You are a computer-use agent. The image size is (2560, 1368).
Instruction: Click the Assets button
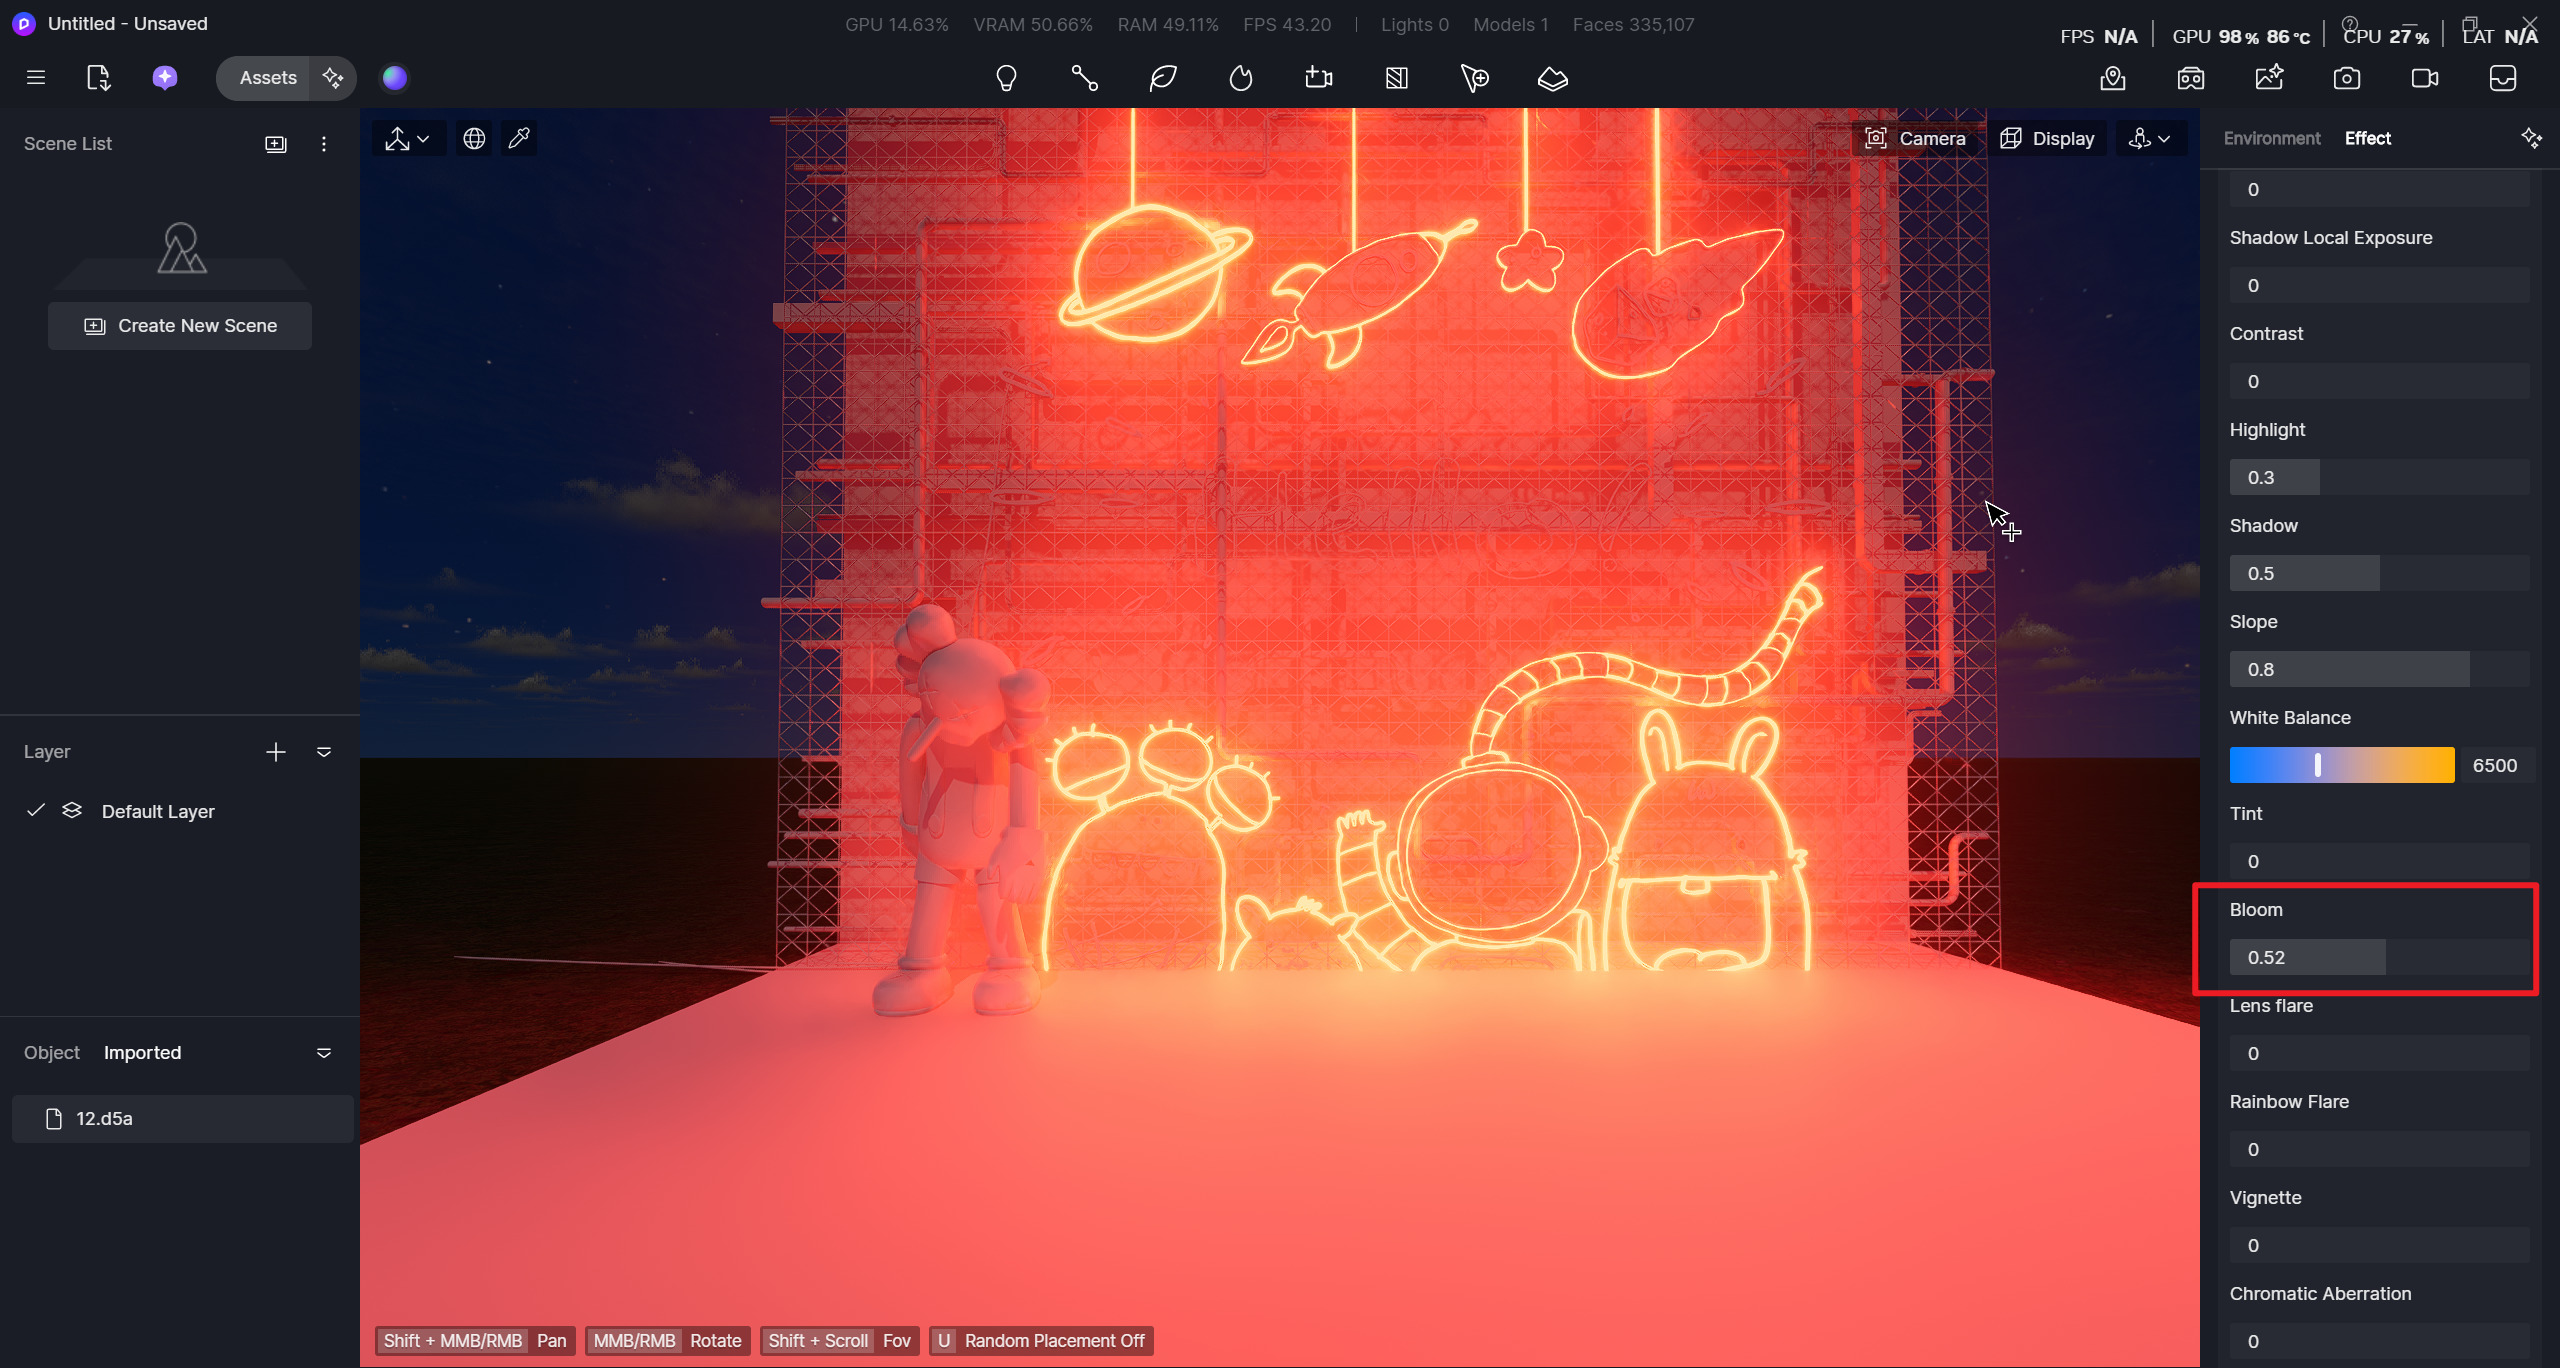[x=267, y=78]
